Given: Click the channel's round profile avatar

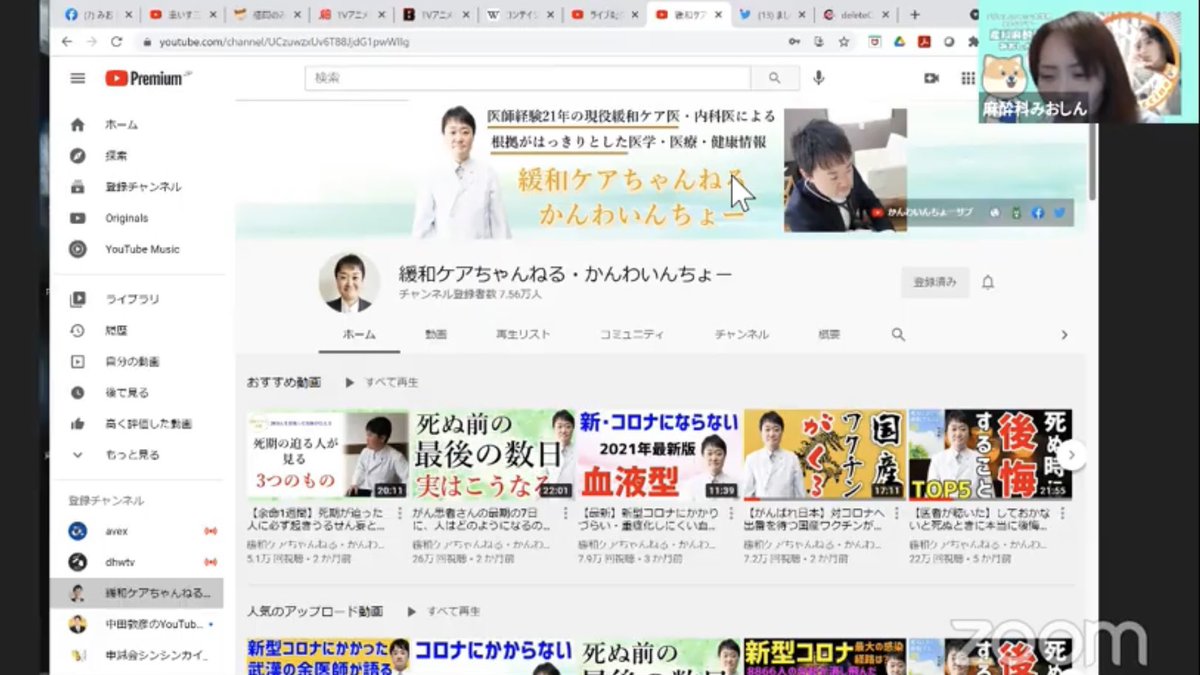Looking at the screenshot, I should pyautogui.click(x=349, y=282).
